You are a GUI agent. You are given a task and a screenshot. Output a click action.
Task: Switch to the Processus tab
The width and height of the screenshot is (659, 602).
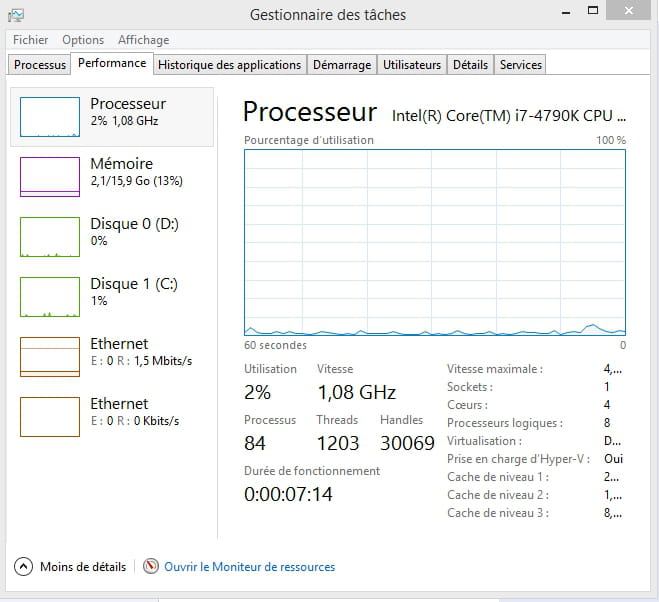[41, 65]
